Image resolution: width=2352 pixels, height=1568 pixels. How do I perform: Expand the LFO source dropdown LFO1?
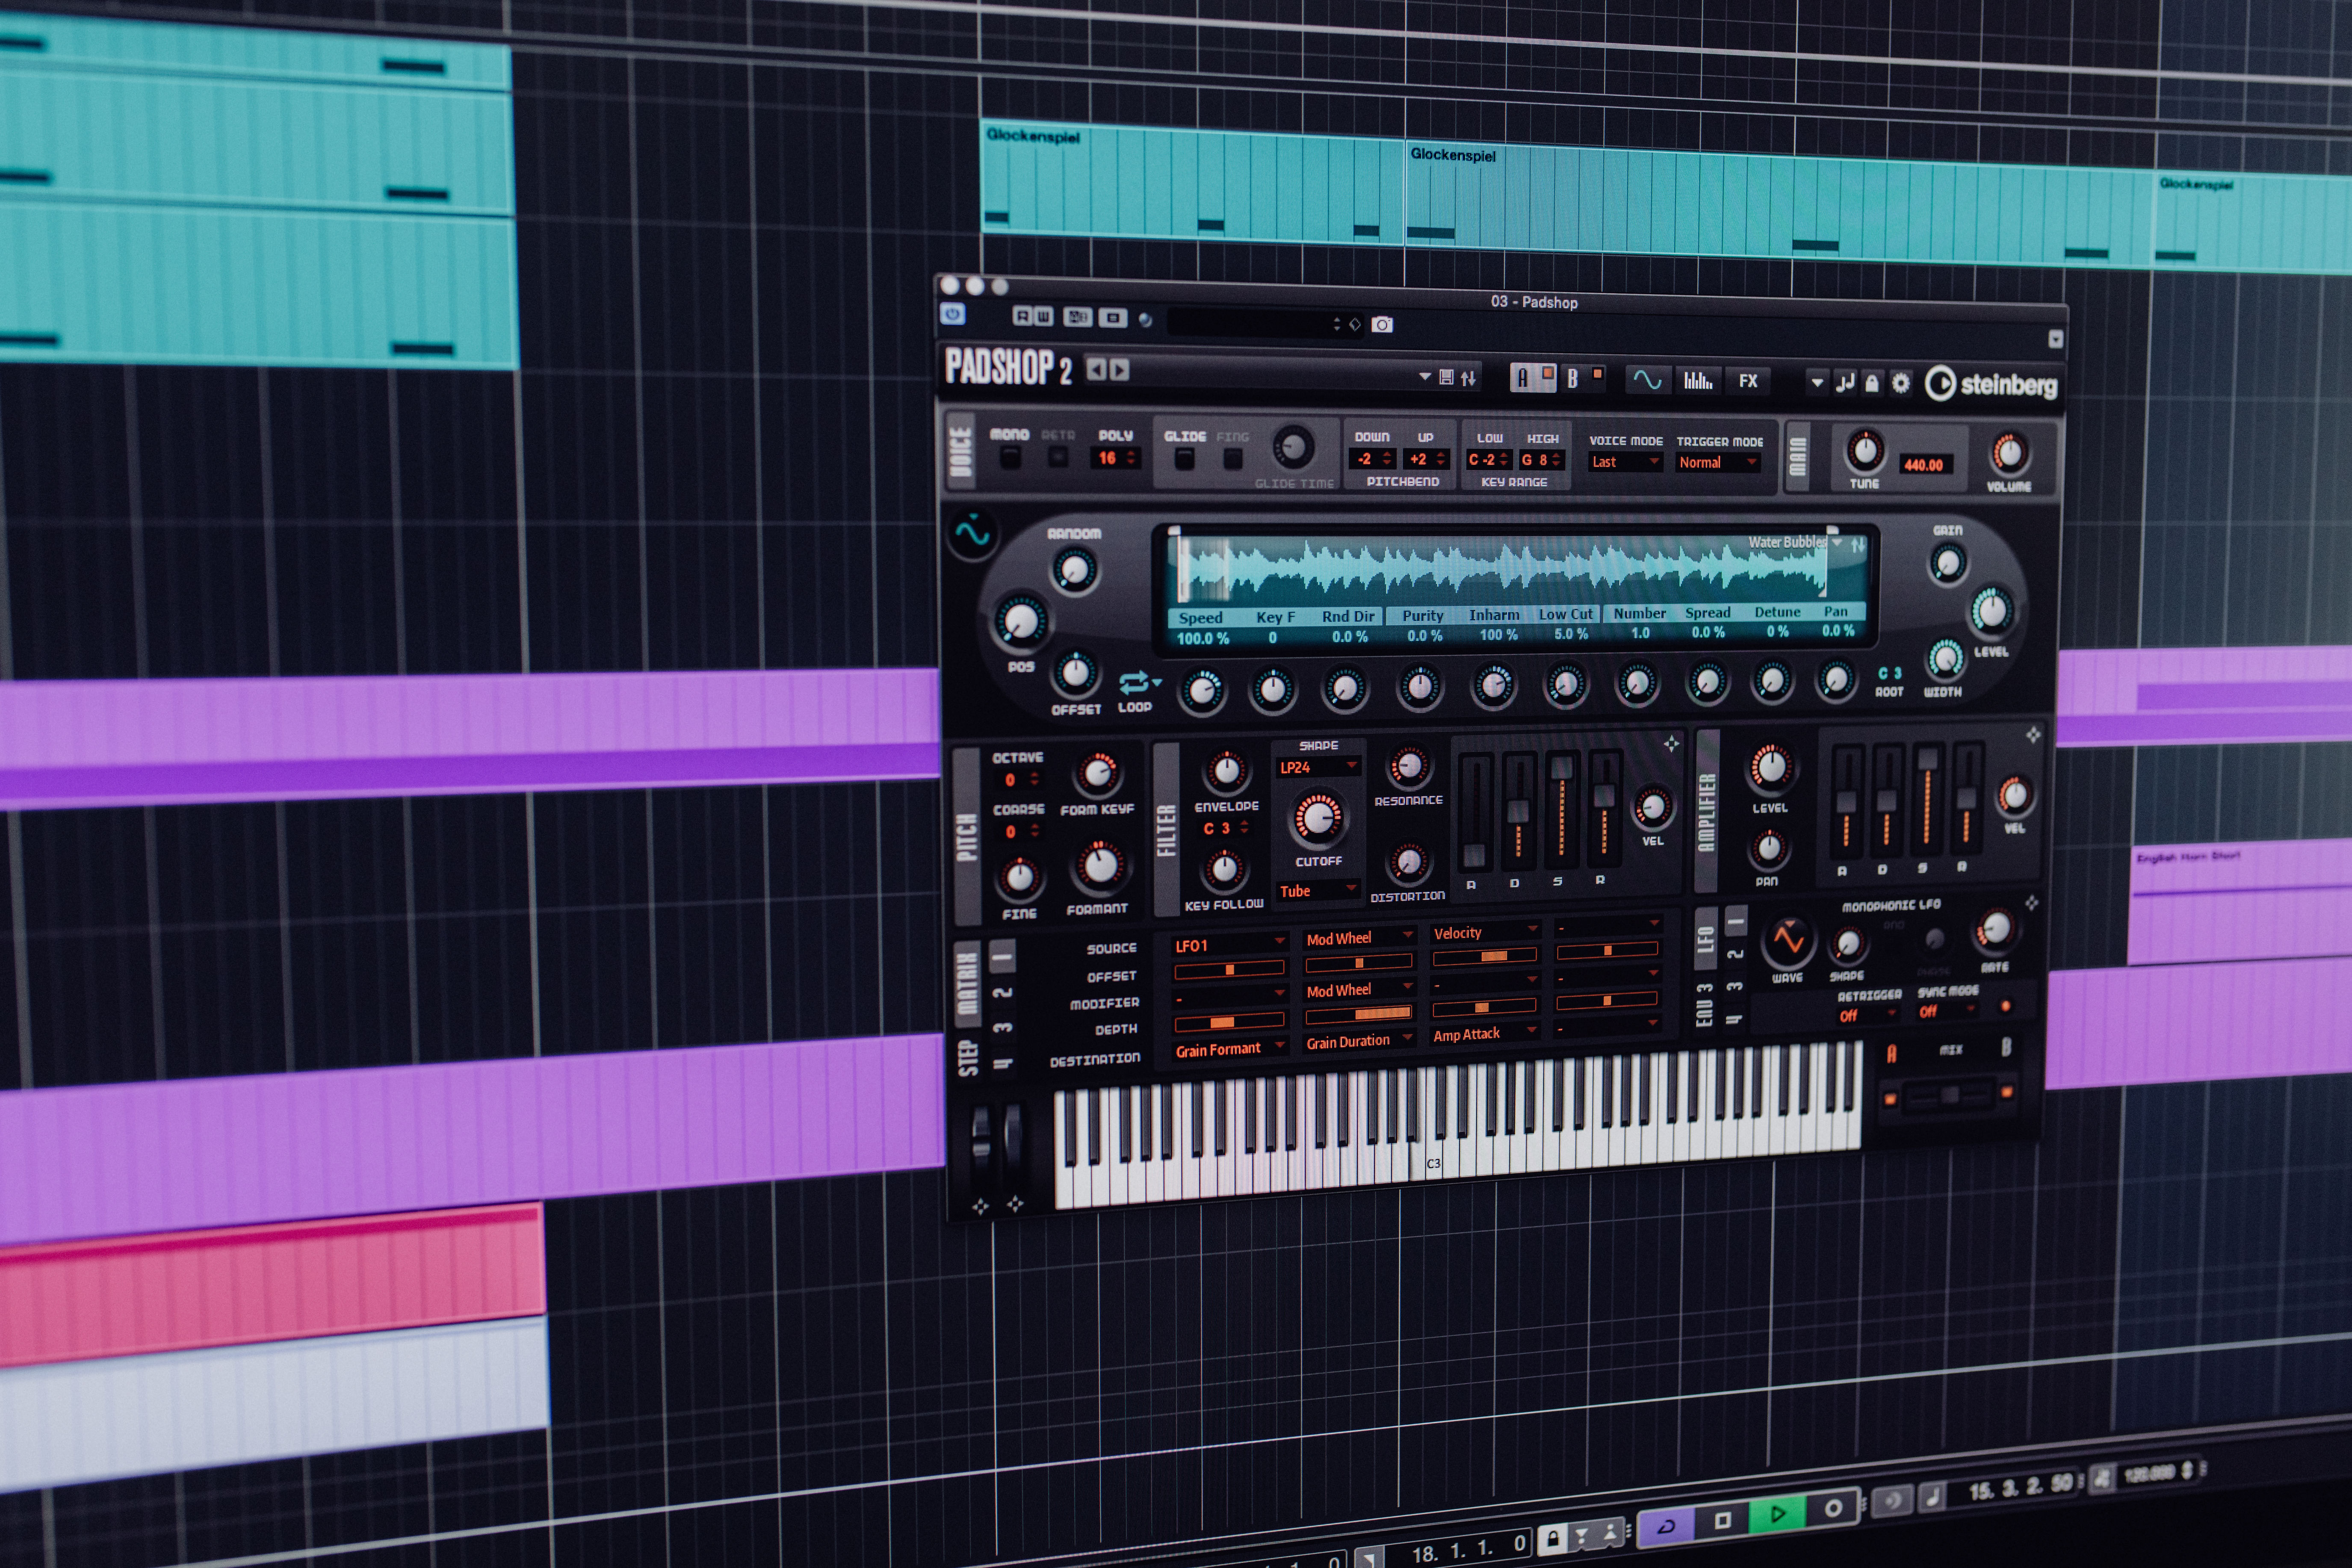click(1225, 940)
